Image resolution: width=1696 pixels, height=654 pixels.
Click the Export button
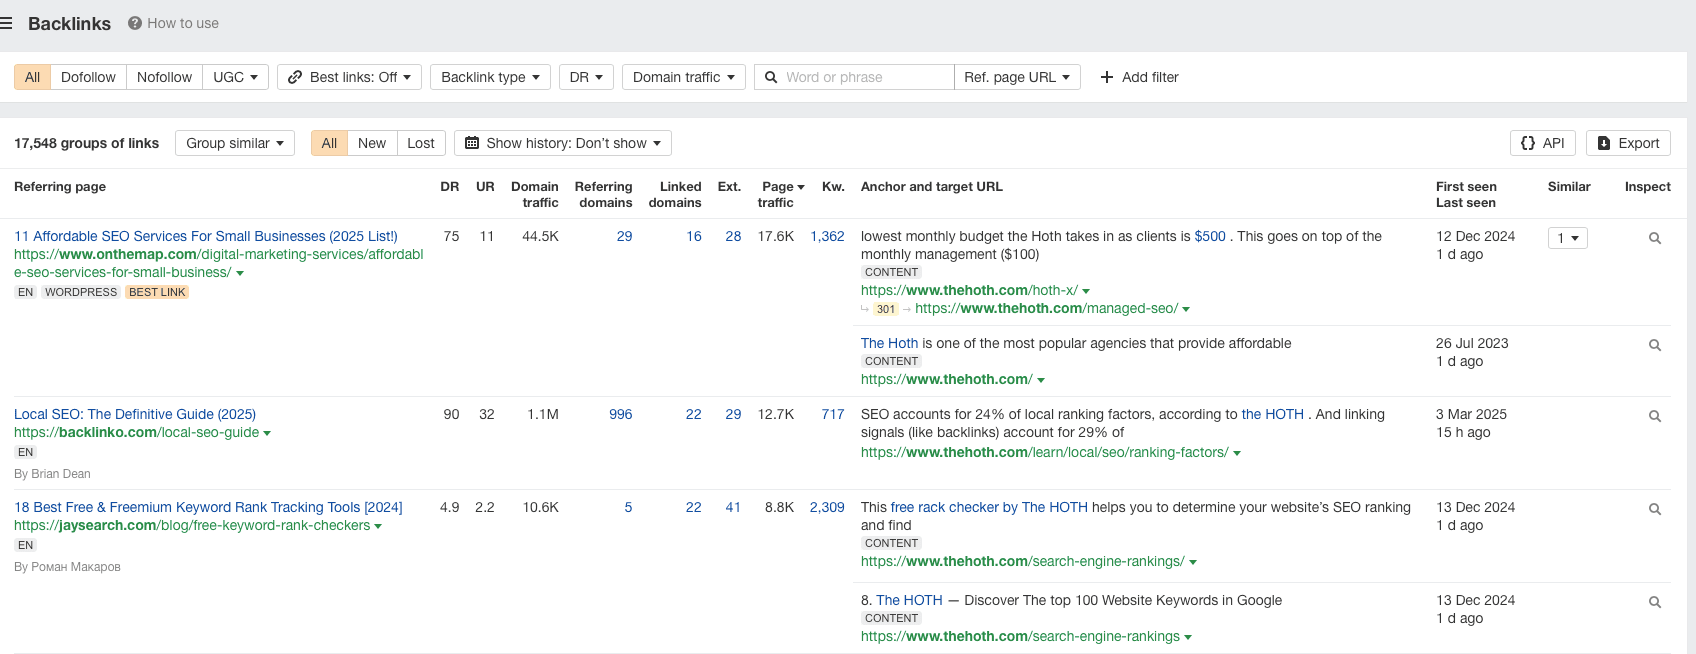(1628, 143)
